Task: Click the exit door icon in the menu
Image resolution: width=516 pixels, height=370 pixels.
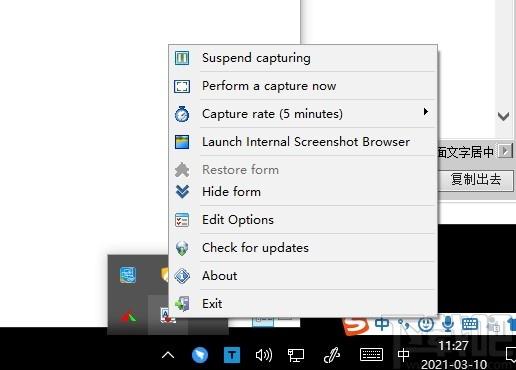Action: click(x=182, y=304)
